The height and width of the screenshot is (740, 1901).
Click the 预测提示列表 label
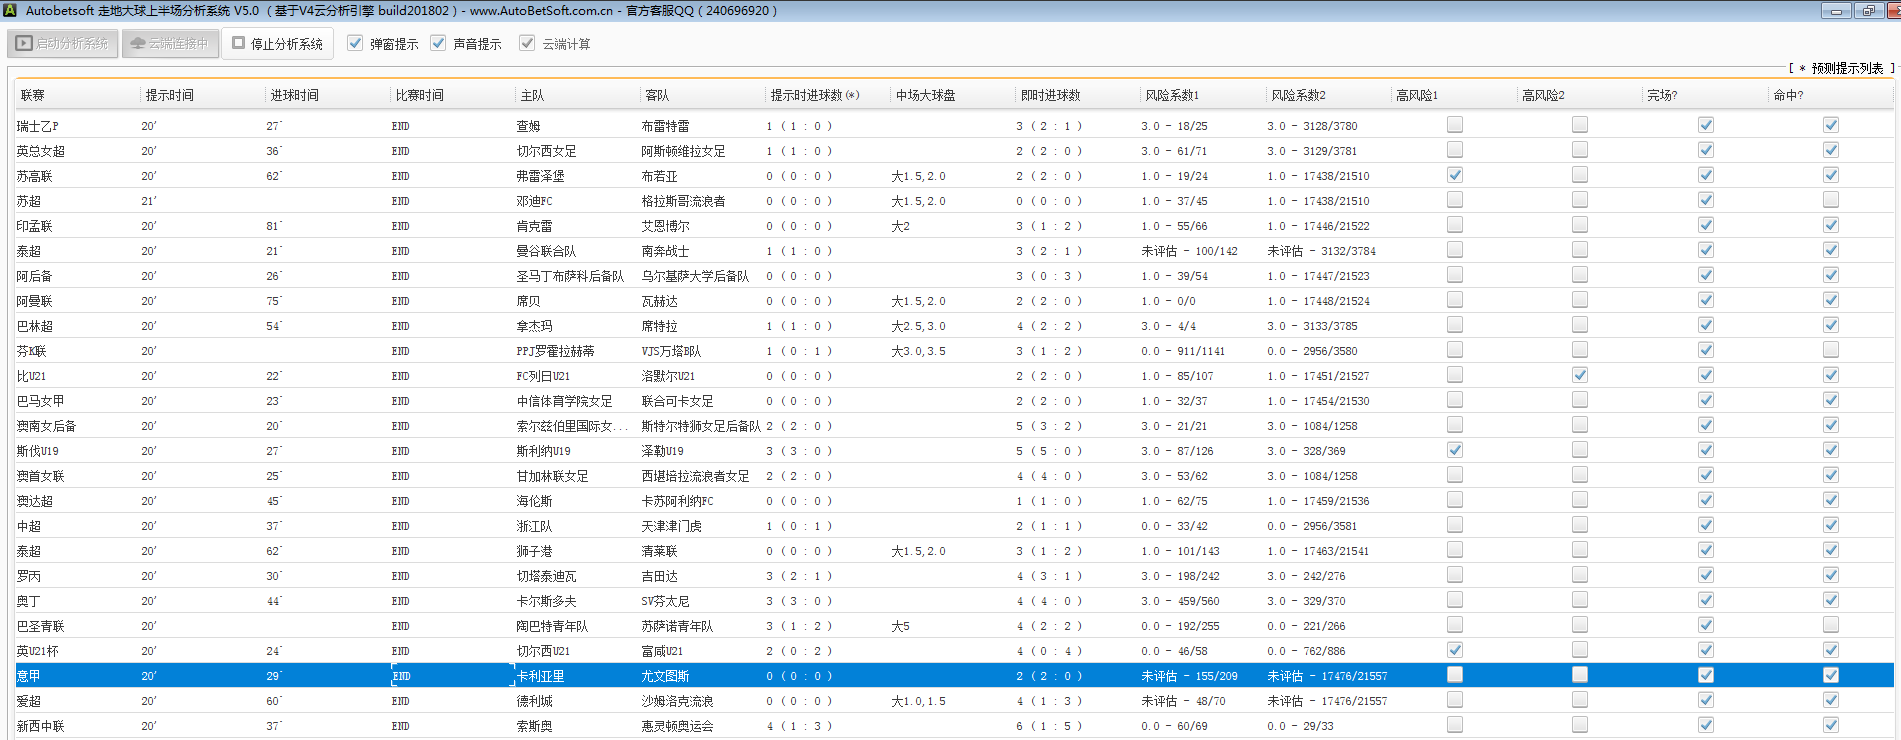click(1846, 69)
